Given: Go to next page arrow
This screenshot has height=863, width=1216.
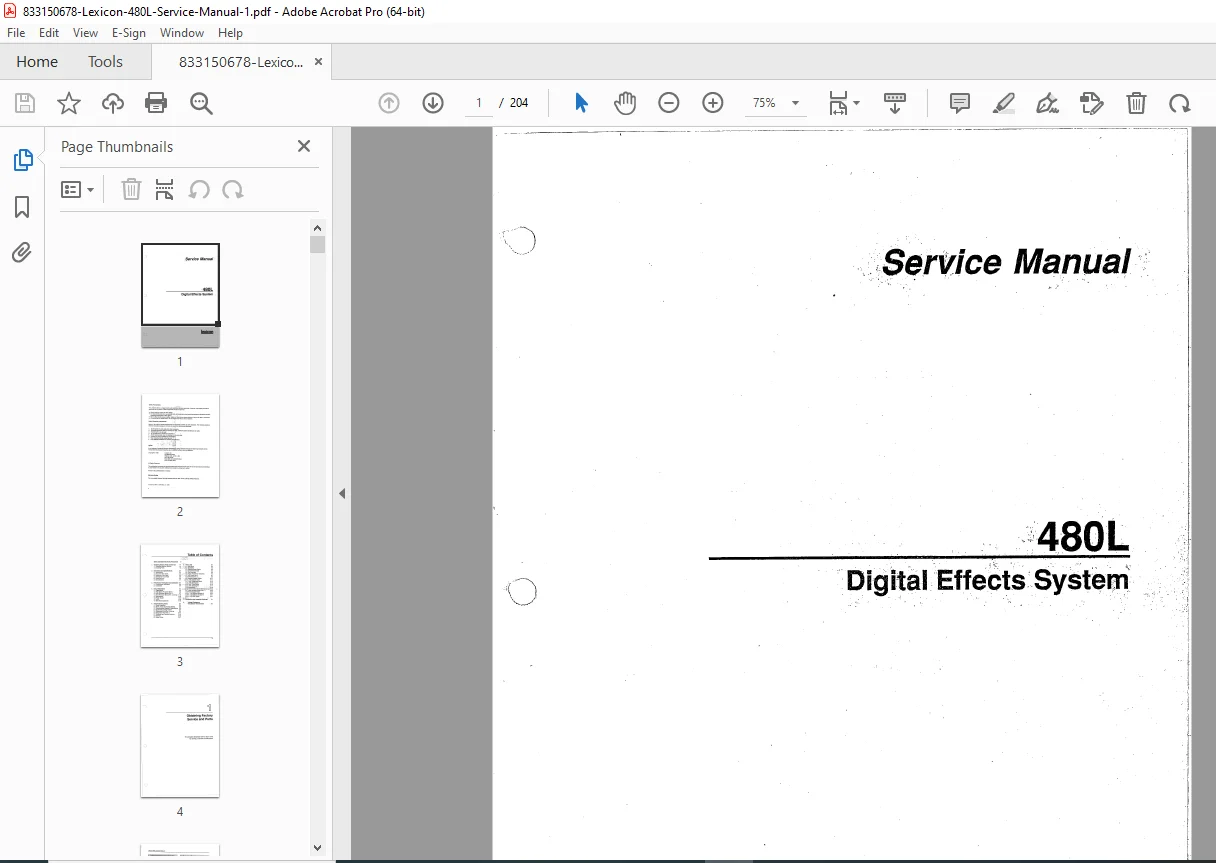Looking at the screenshot, I should [x=433, y=103].
